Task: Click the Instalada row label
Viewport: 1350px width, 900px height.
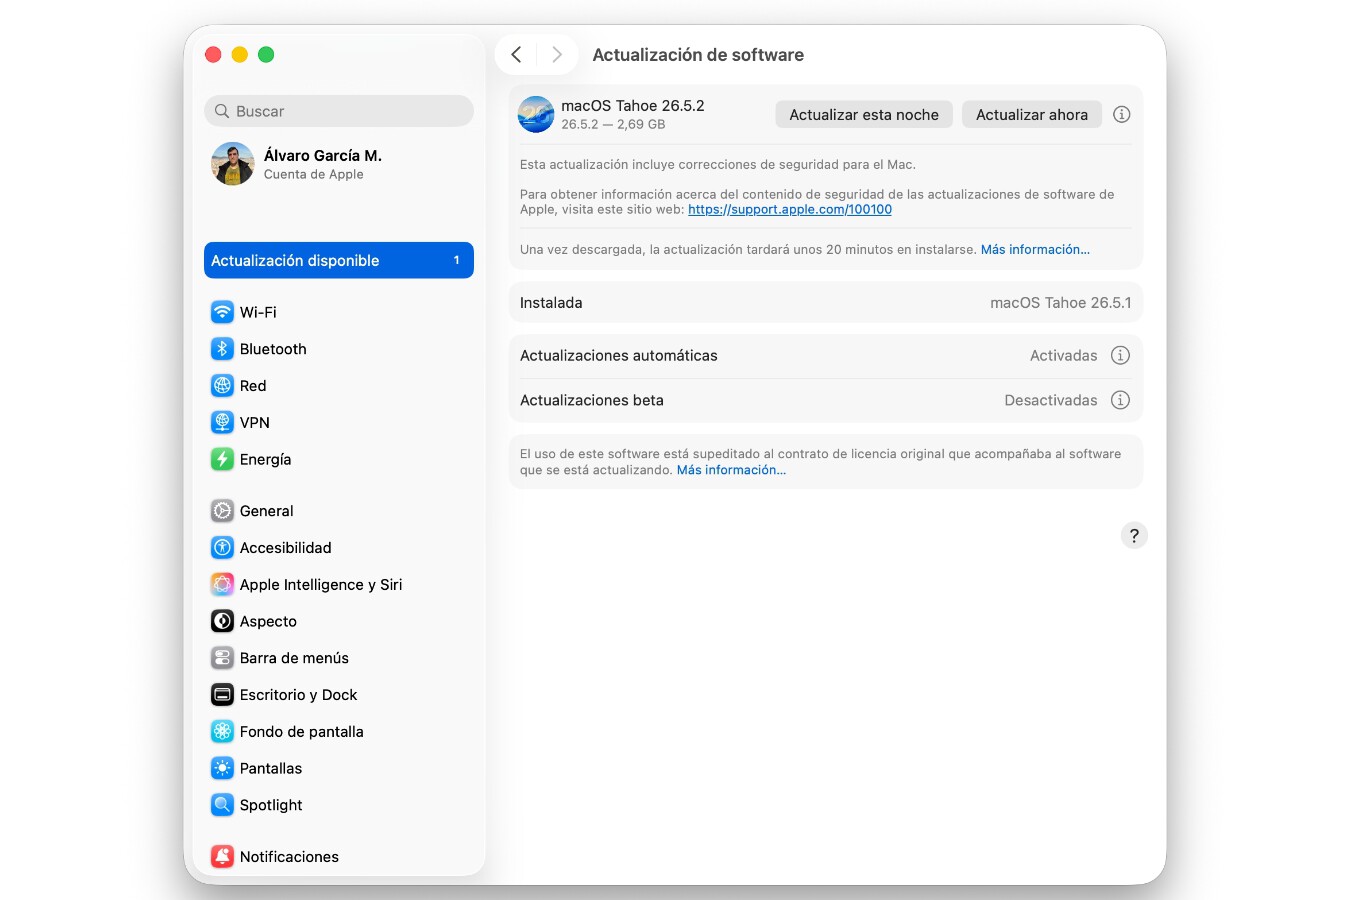Action: pos(551,302)
